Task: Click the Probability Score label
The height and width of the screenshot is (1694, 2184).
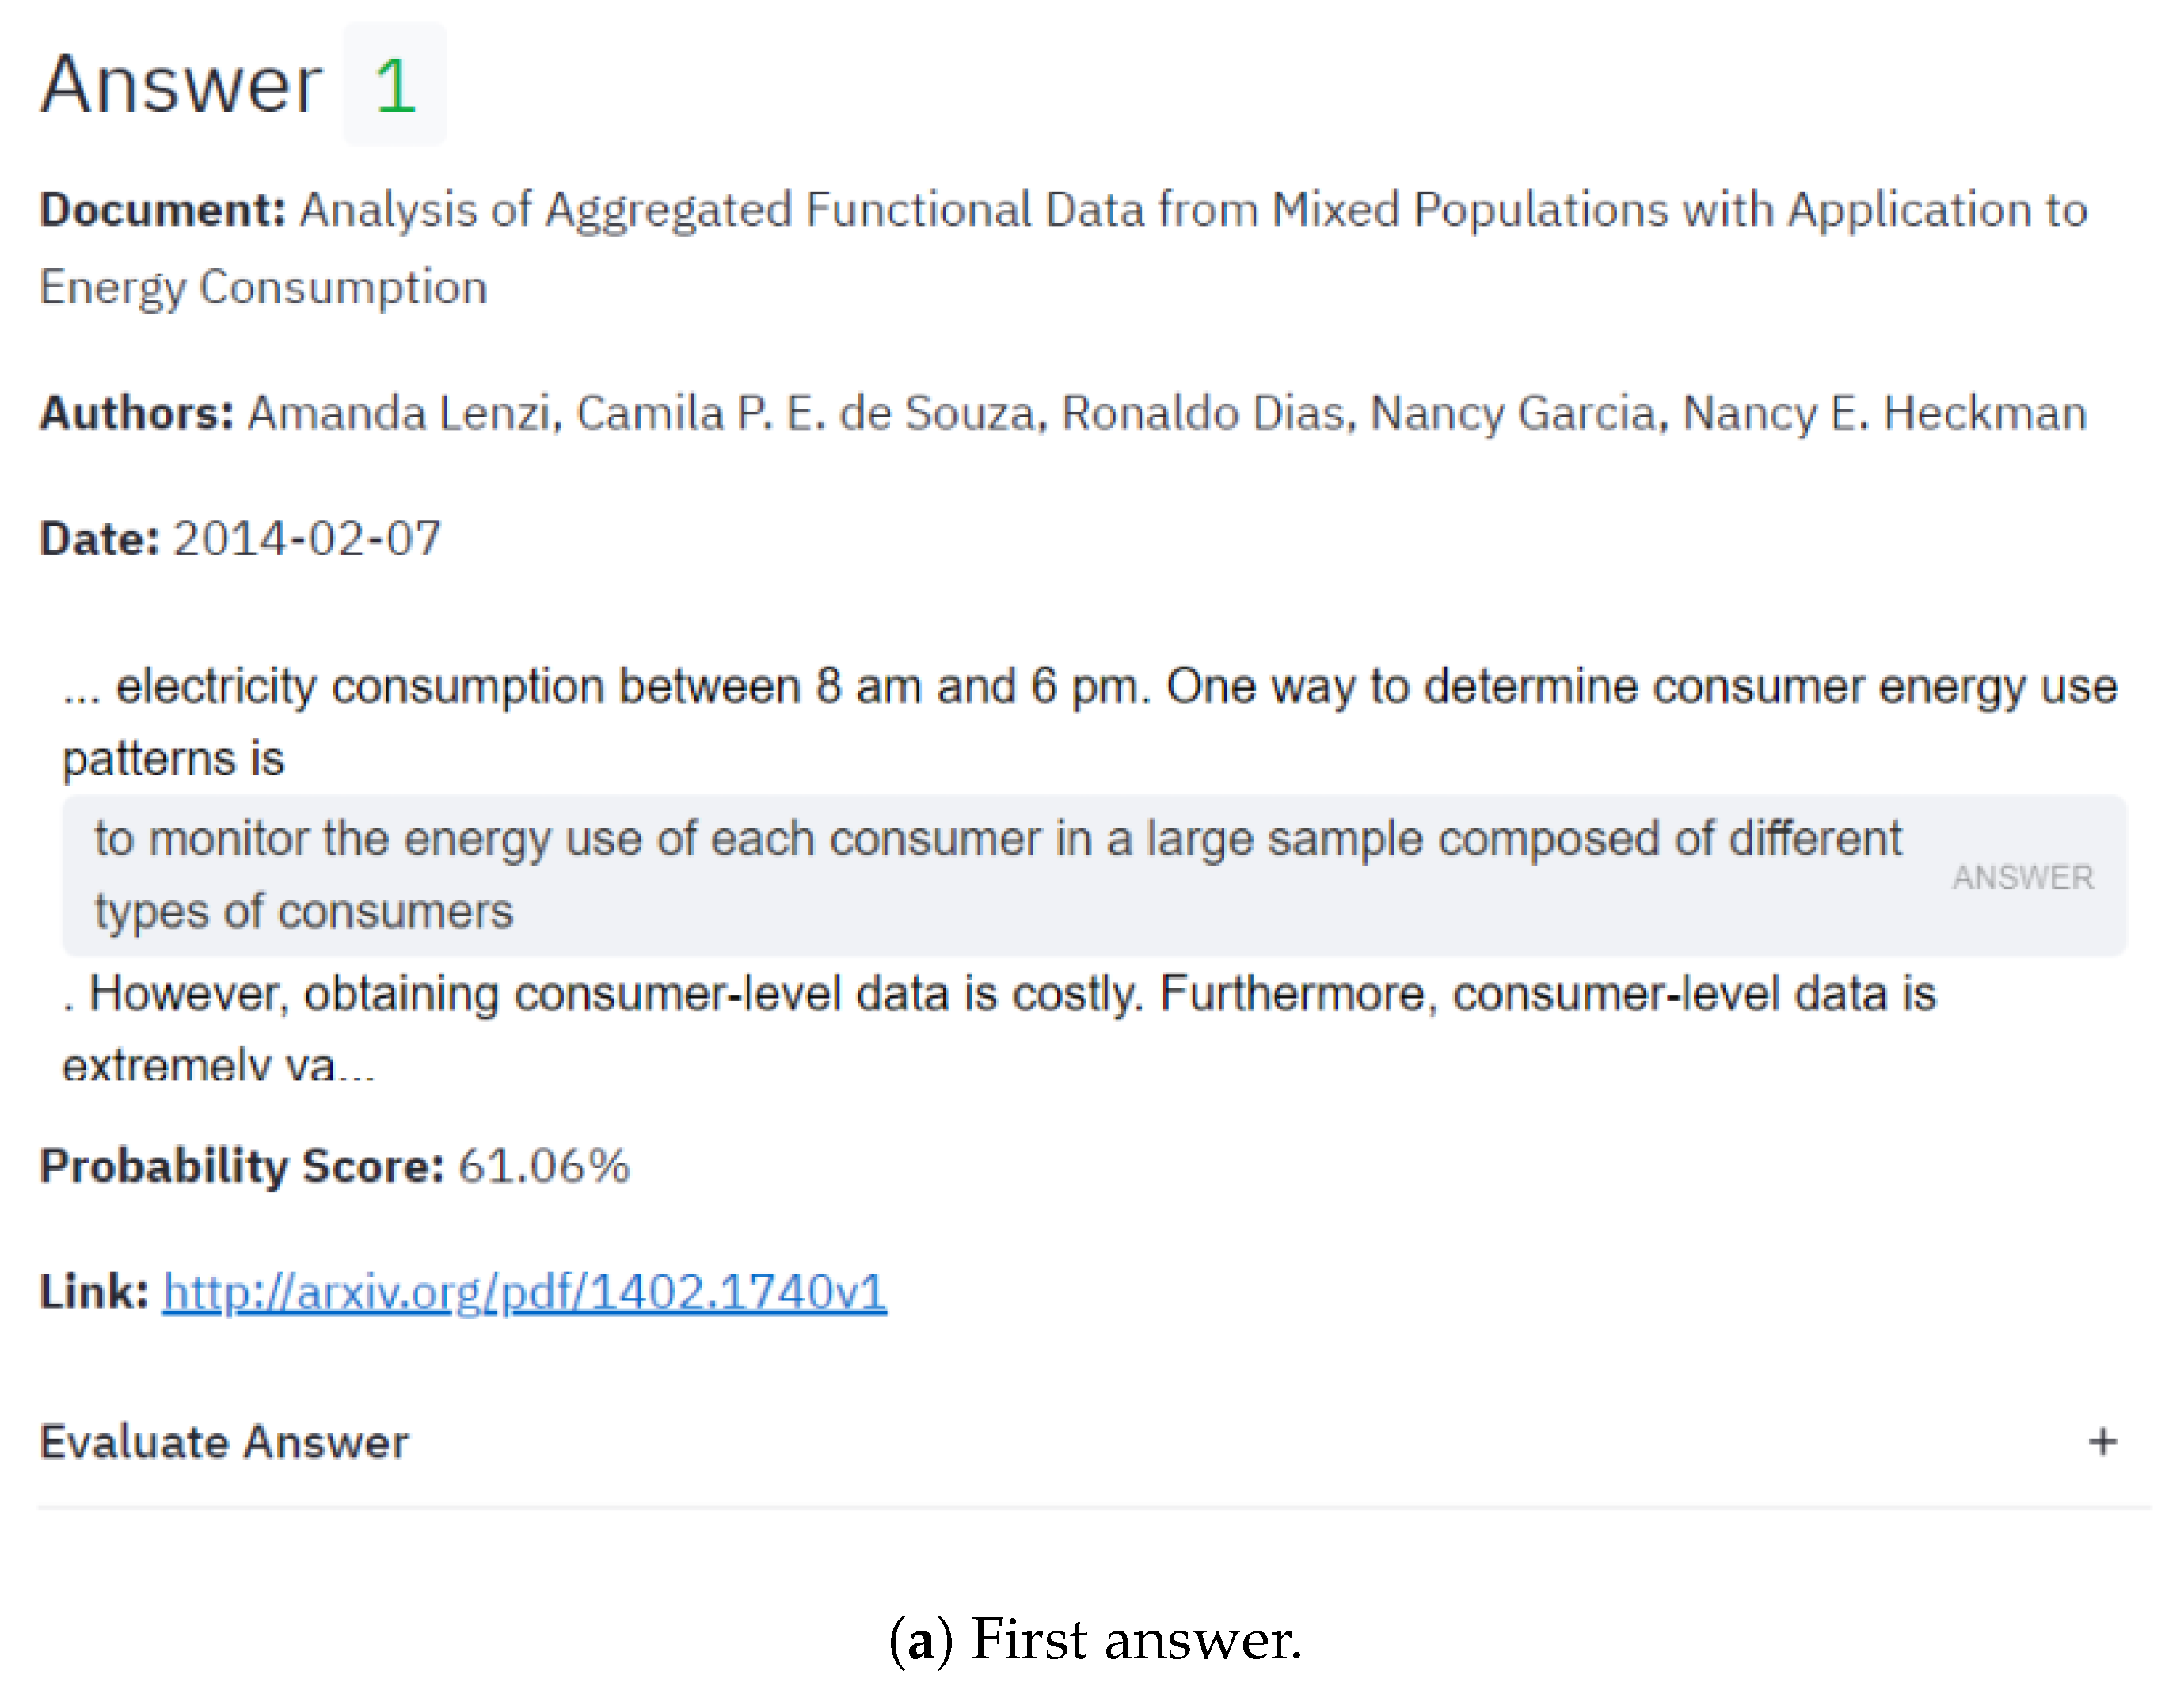Action: [241, 1166]
